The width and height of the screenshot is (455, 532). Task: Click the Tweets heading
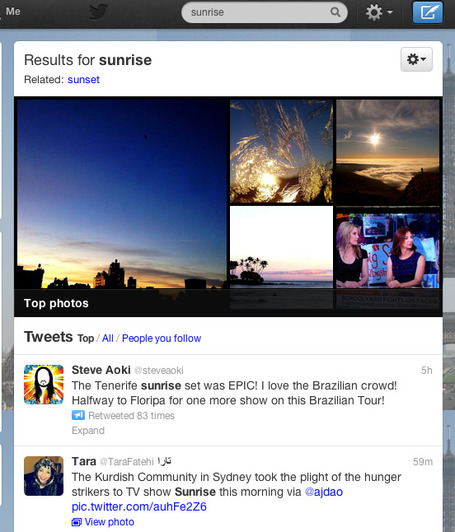[x=48, y=337]
